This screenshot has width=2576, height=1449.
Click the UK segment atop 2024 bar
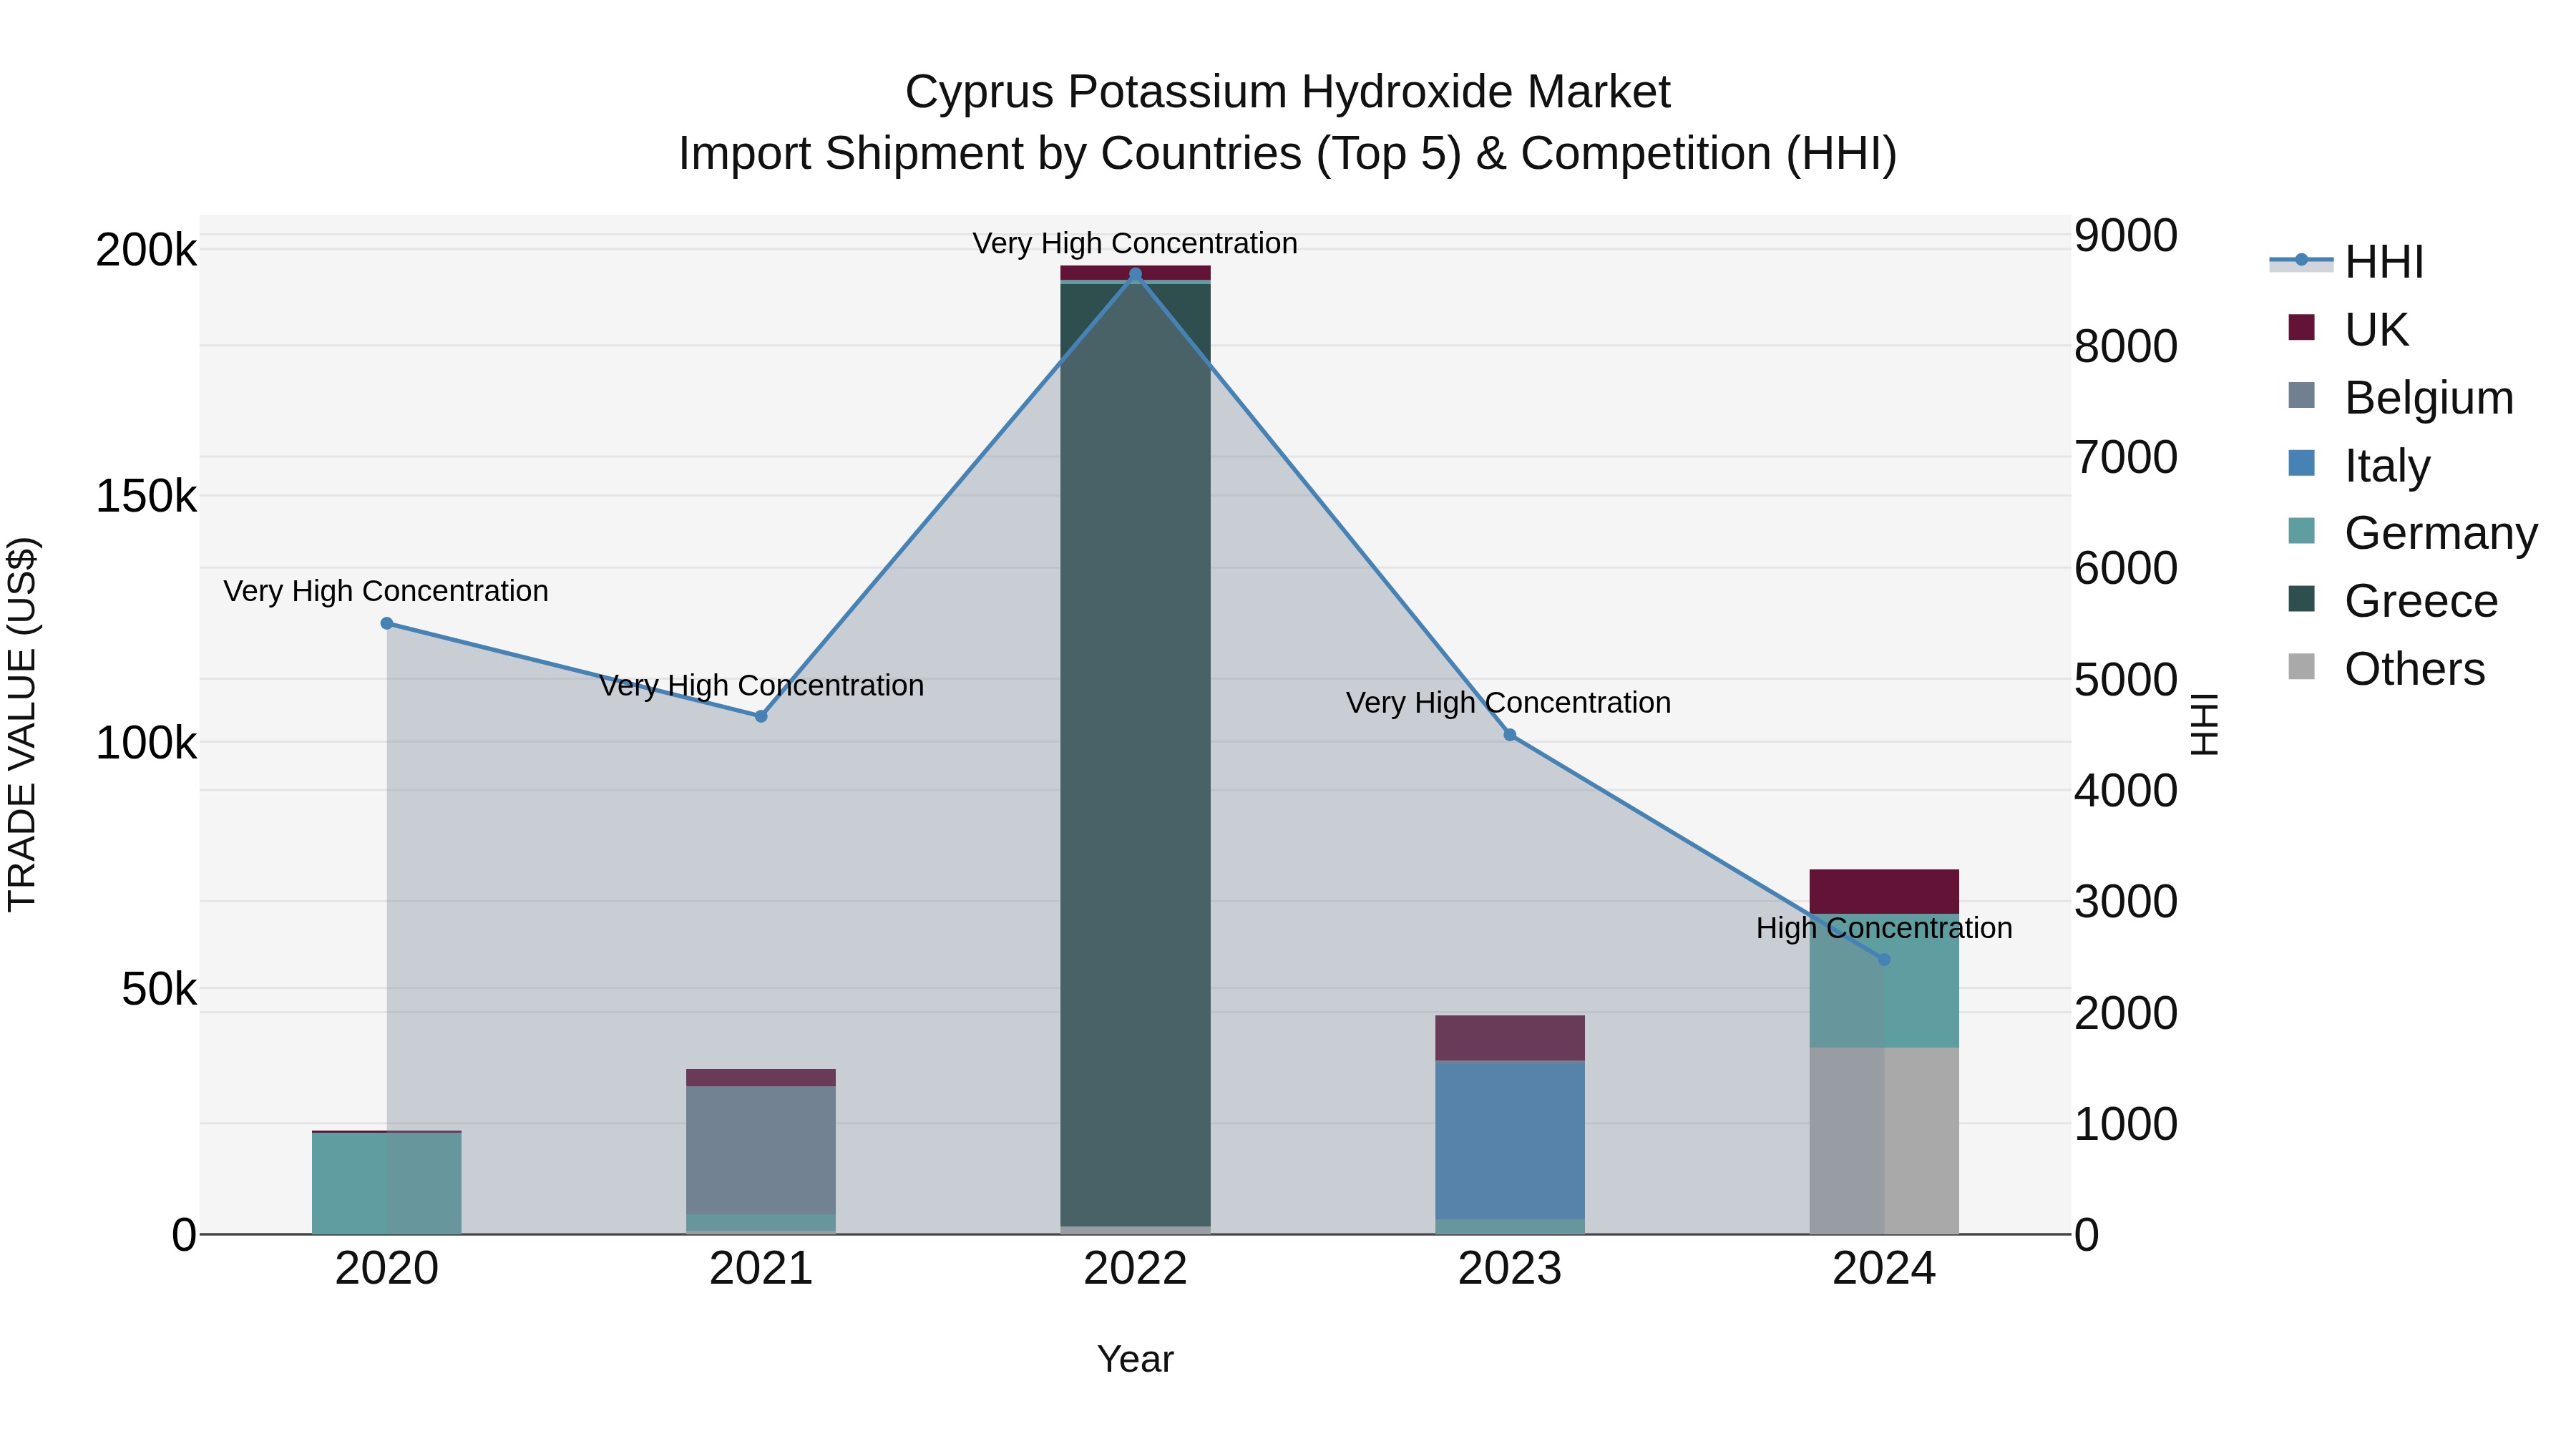tap(1884, 891)
